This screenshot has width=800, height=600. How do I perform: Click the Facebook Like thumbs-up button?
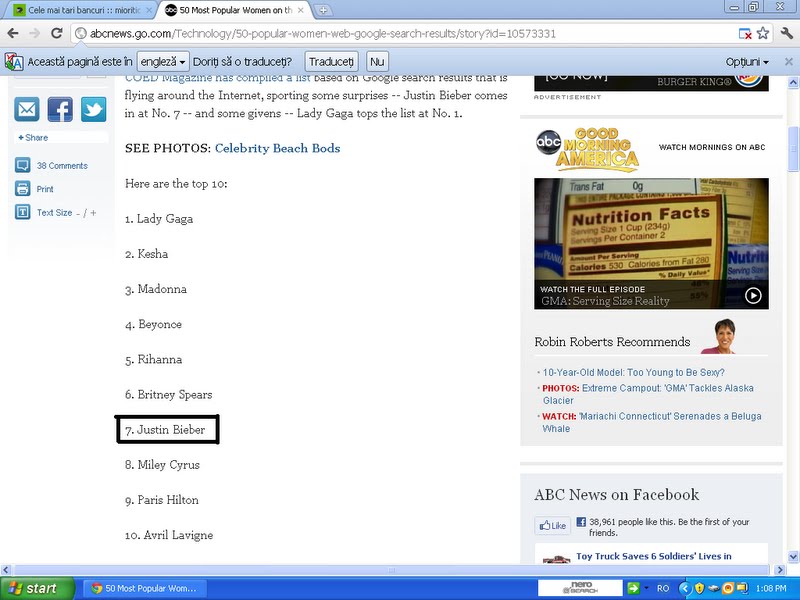click(553, 526)
